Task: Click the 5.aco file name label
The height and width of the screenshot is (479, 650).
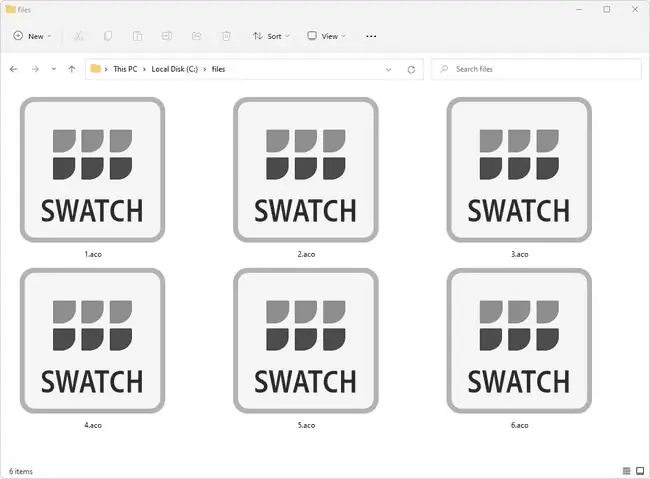Action: [x=306, y=425]
